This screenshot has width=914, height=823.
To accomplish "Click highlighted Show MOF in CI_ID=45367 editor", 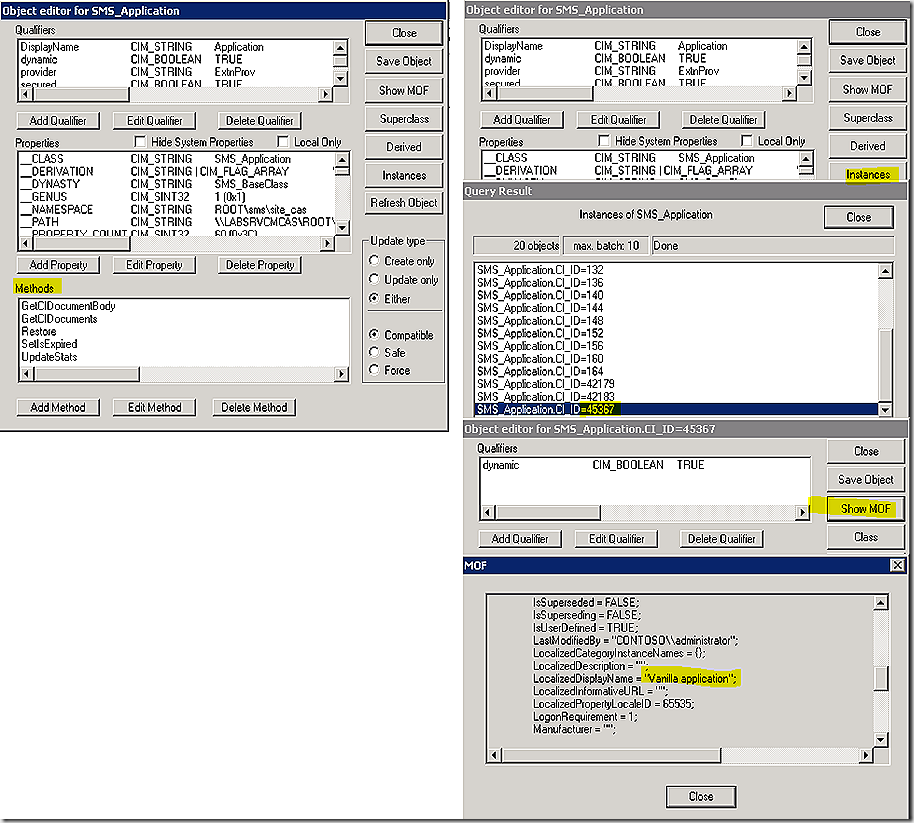I will 866,509.
